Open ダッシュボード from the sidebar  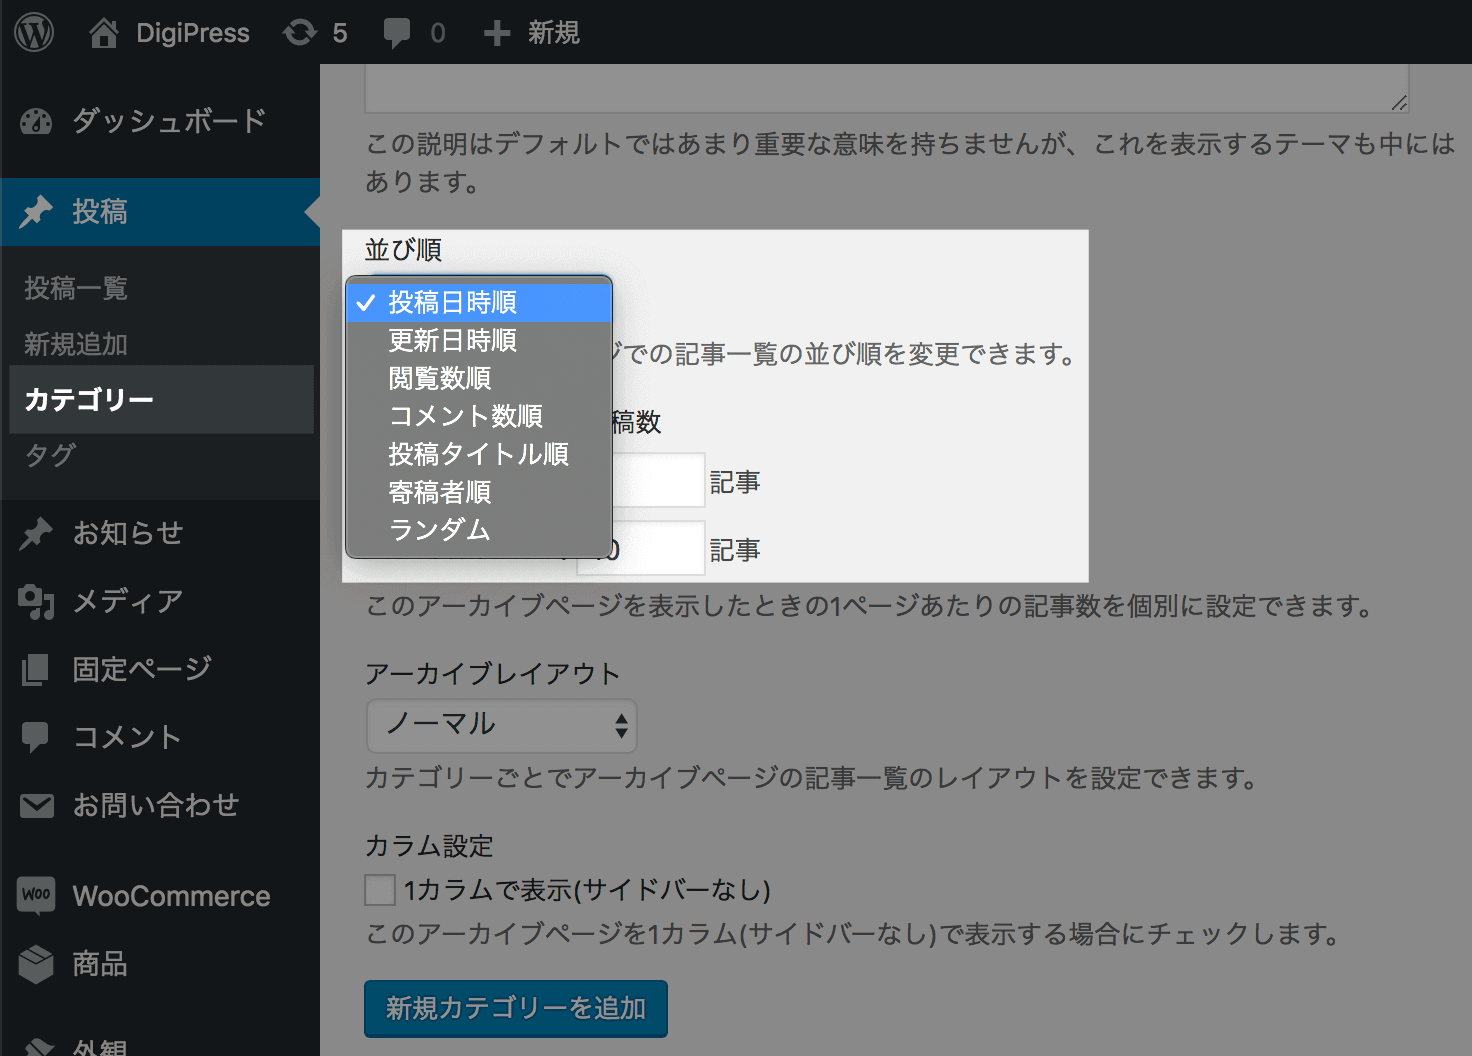(x=168, y=121)
